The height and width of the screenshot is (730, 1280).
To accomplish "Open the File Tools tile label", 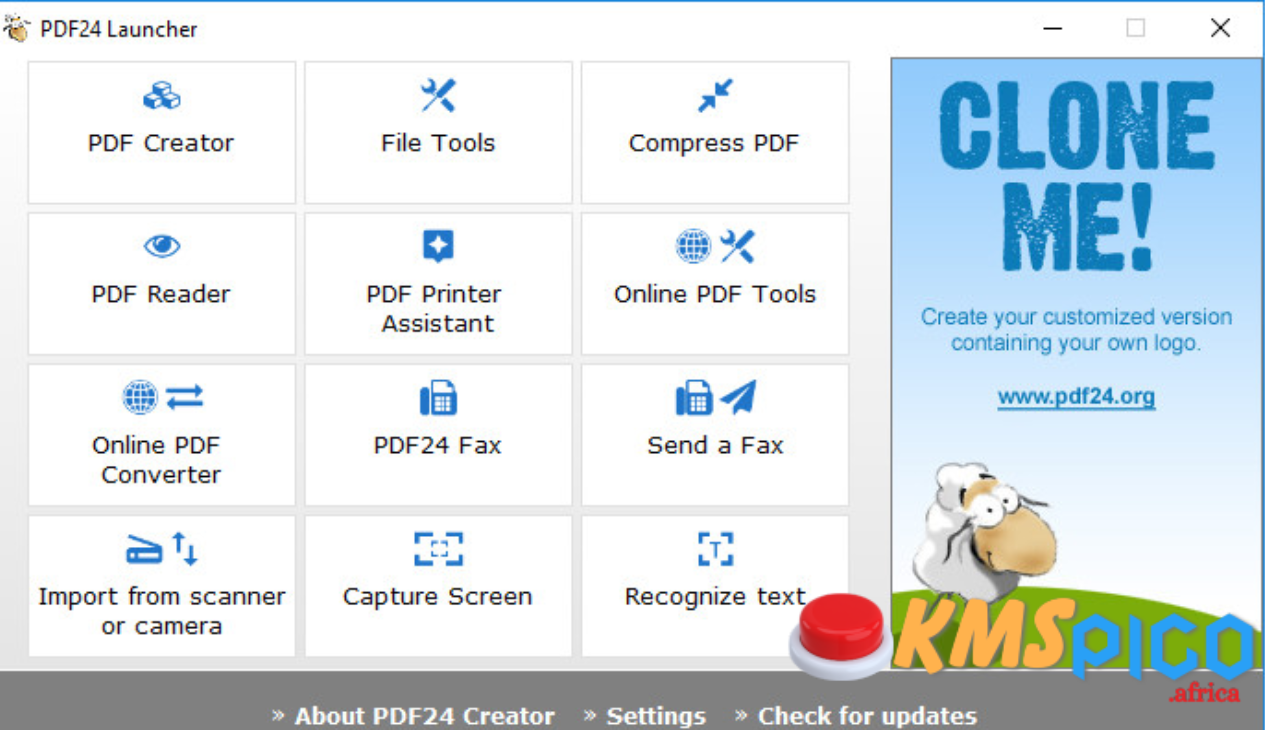I will (438, 143).
